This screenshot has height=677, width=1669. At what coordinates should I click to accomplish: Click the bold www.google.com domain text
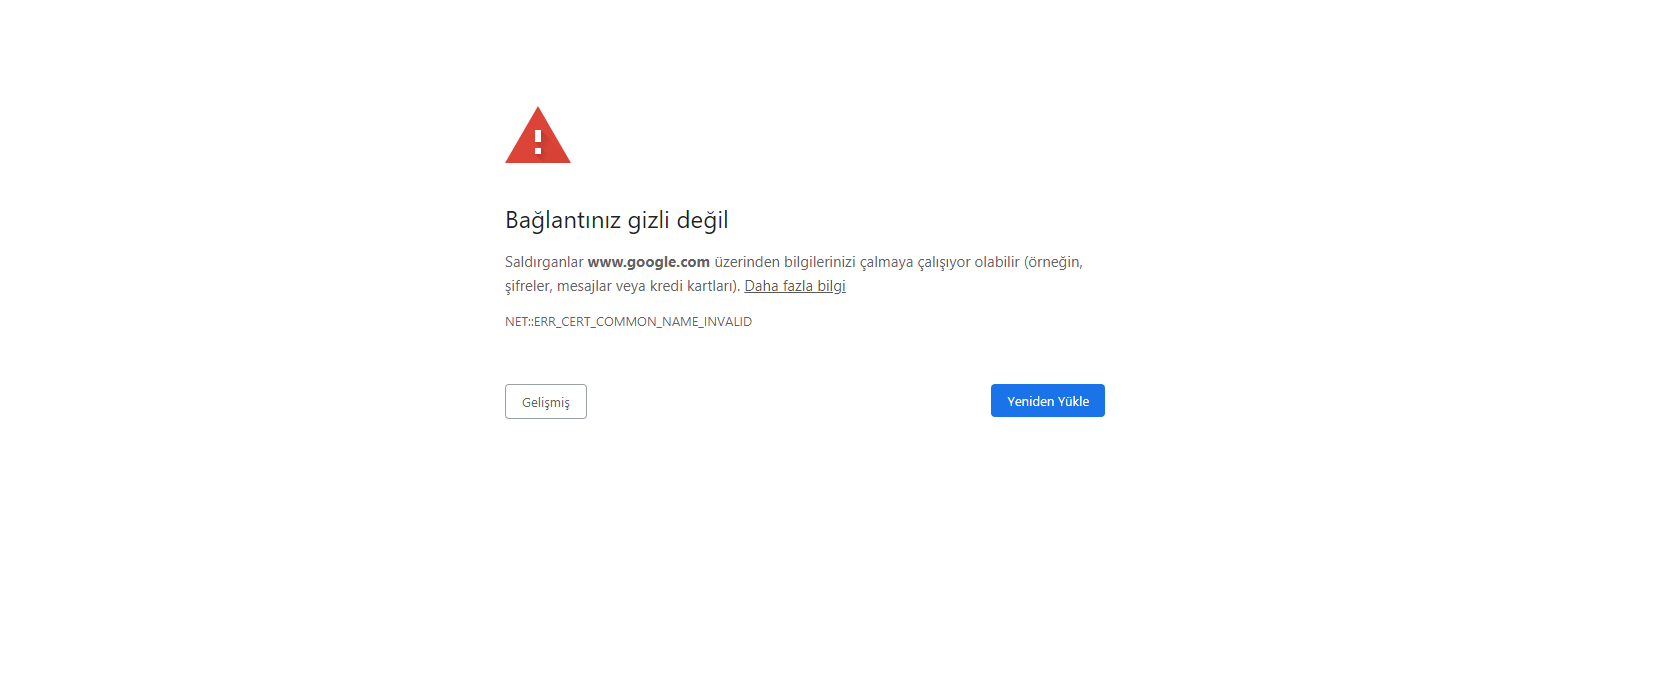[649, 262]
